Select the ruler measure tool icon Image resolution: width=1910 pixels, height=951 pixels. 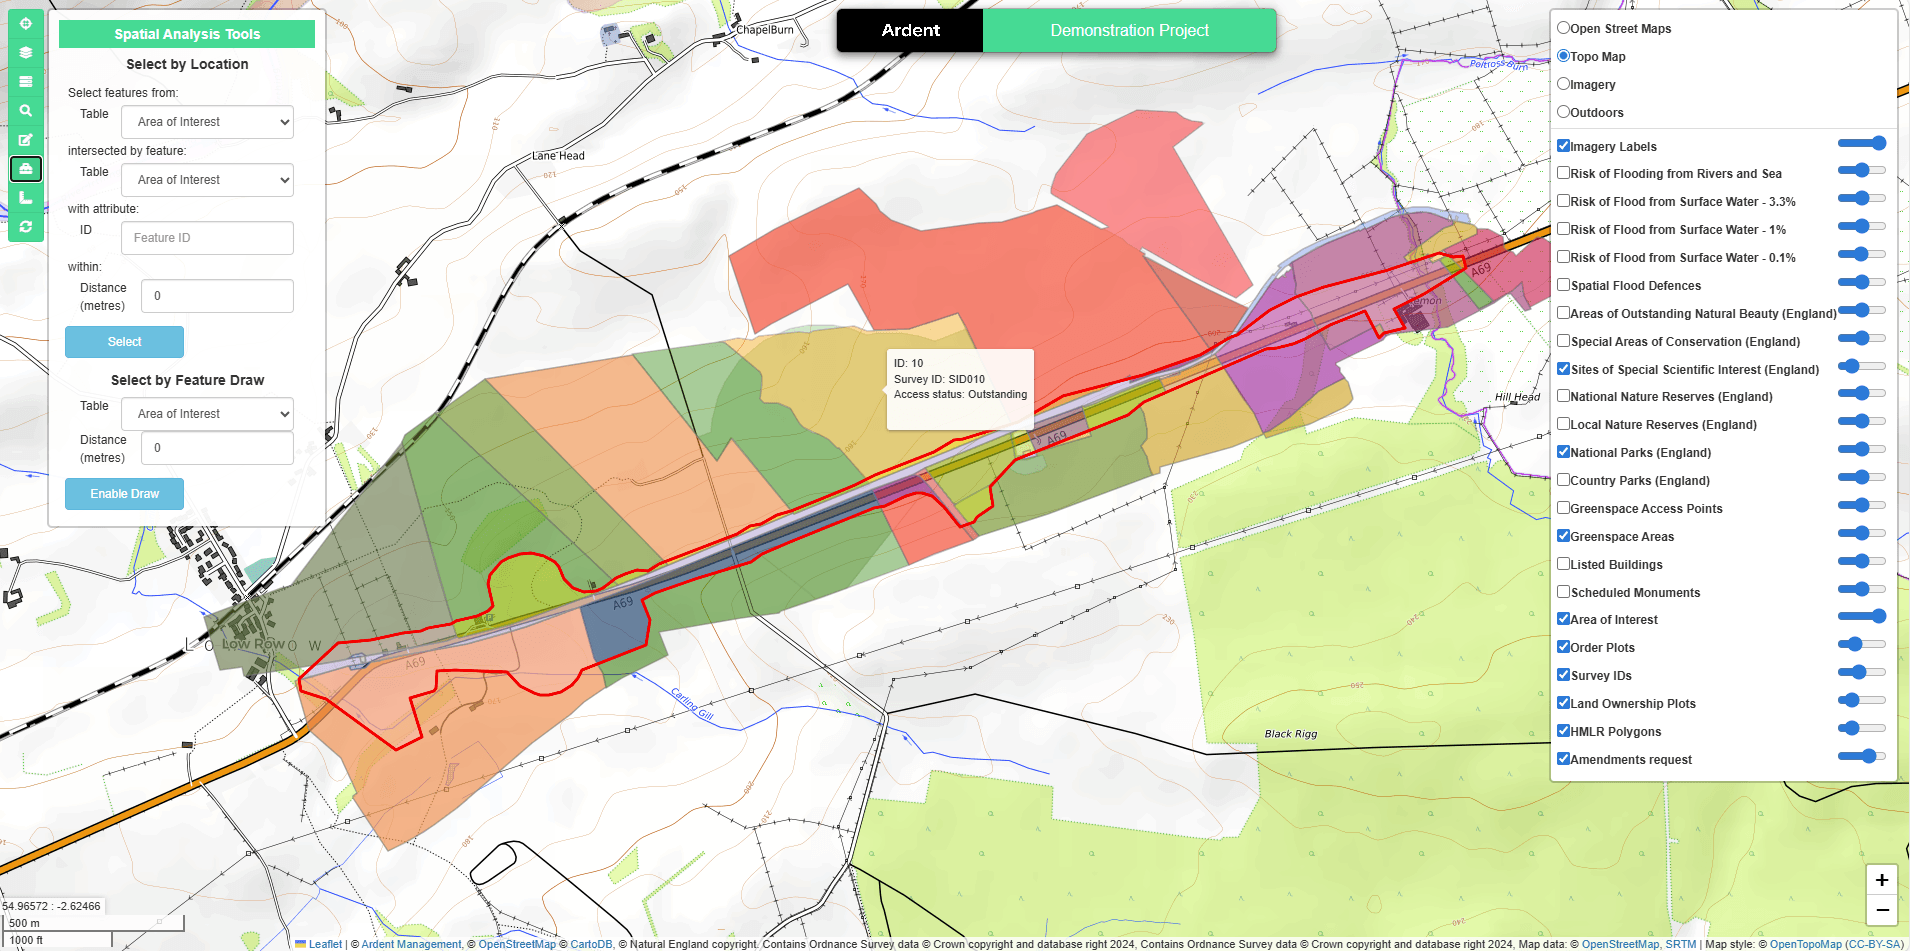coord(26,198)
